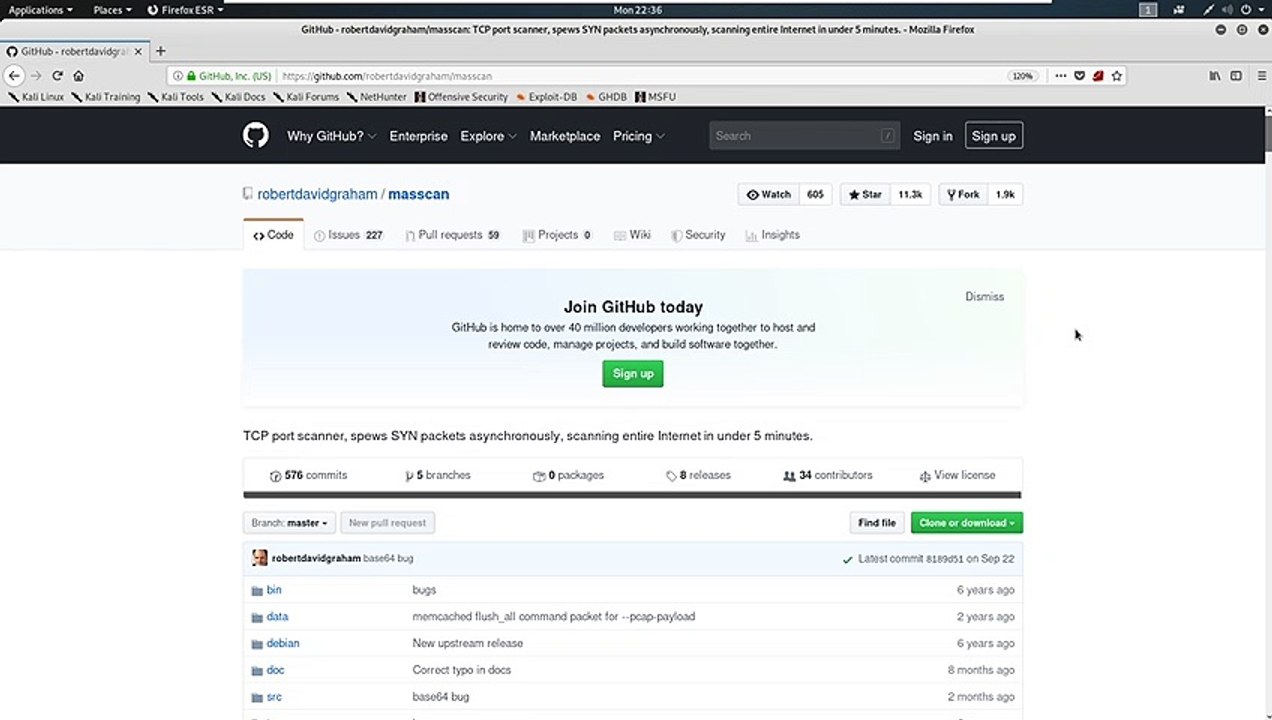
Task: Open the Kali Tools bookmark
Action: (x=175, y=97)
